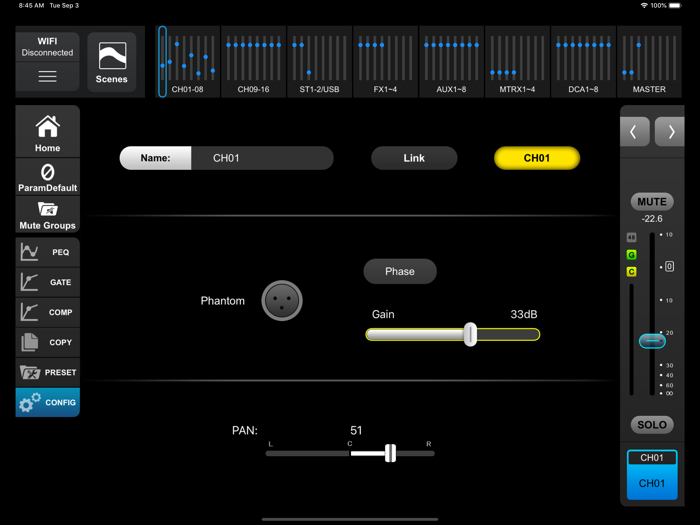Toggle the 48 phantom indicator
The image size is (700, 525).
pos(631,238)
